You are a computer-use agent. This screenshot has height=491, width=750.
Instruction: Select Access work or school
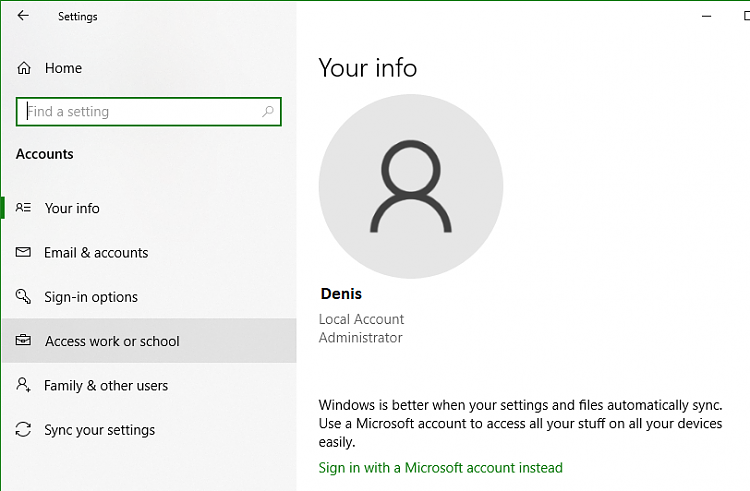click(112, 341)
